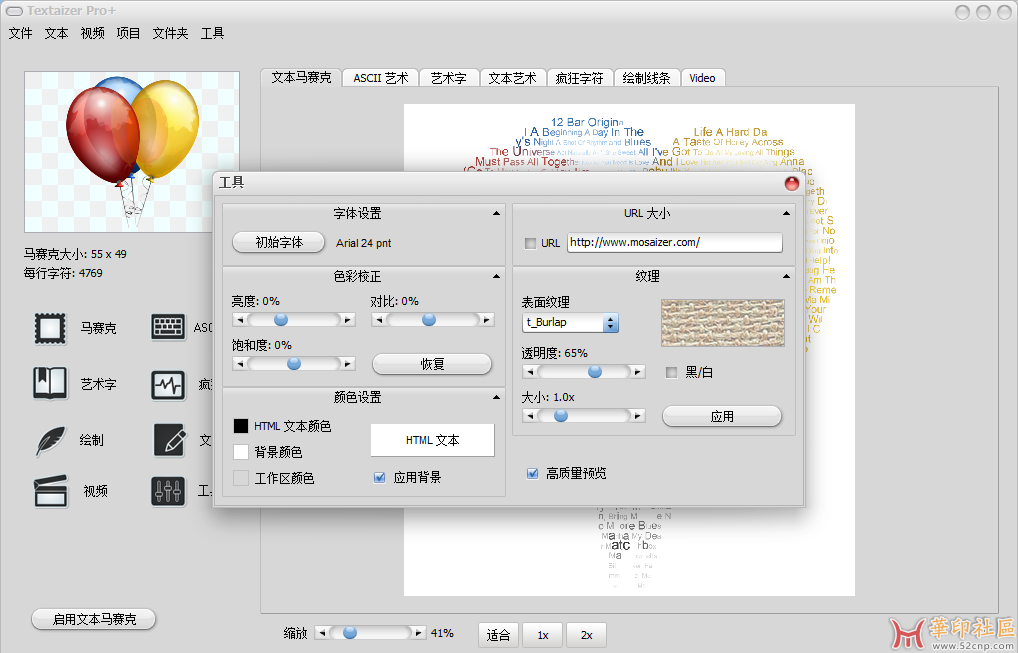Select the ASCII keyboard icon
The height and width of the screenshot is (653, 1018).
click(x=168, y=328)
